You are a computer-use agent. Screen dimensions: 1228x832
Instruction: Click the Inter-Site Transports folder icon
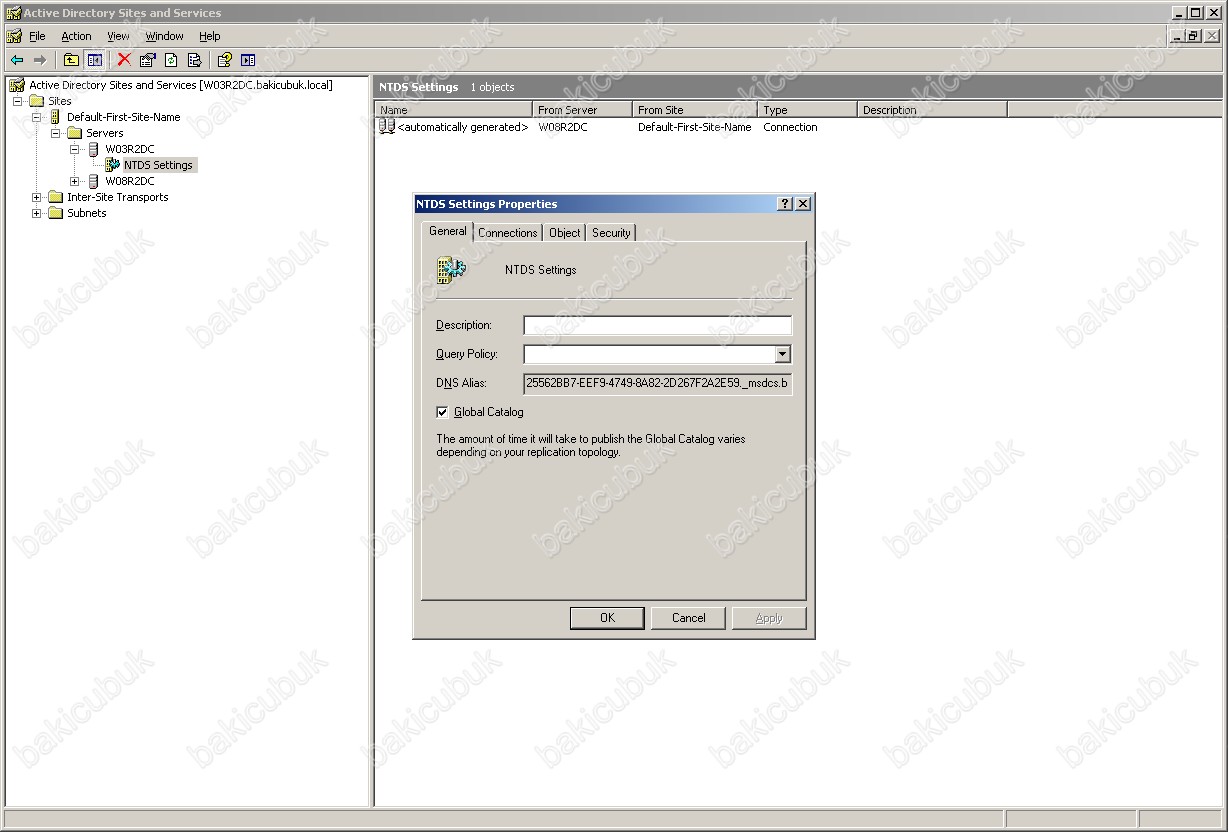click(56, 197)
